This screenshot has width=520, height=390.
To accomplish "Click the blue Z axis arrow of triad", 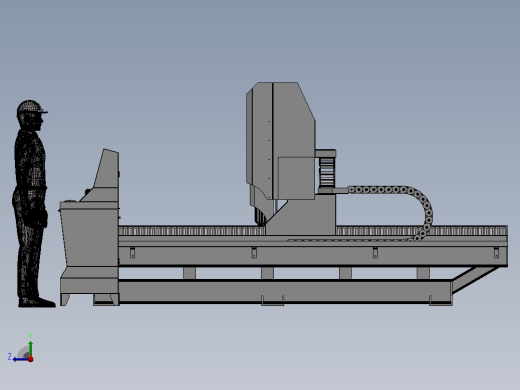I will click(20, 359).
